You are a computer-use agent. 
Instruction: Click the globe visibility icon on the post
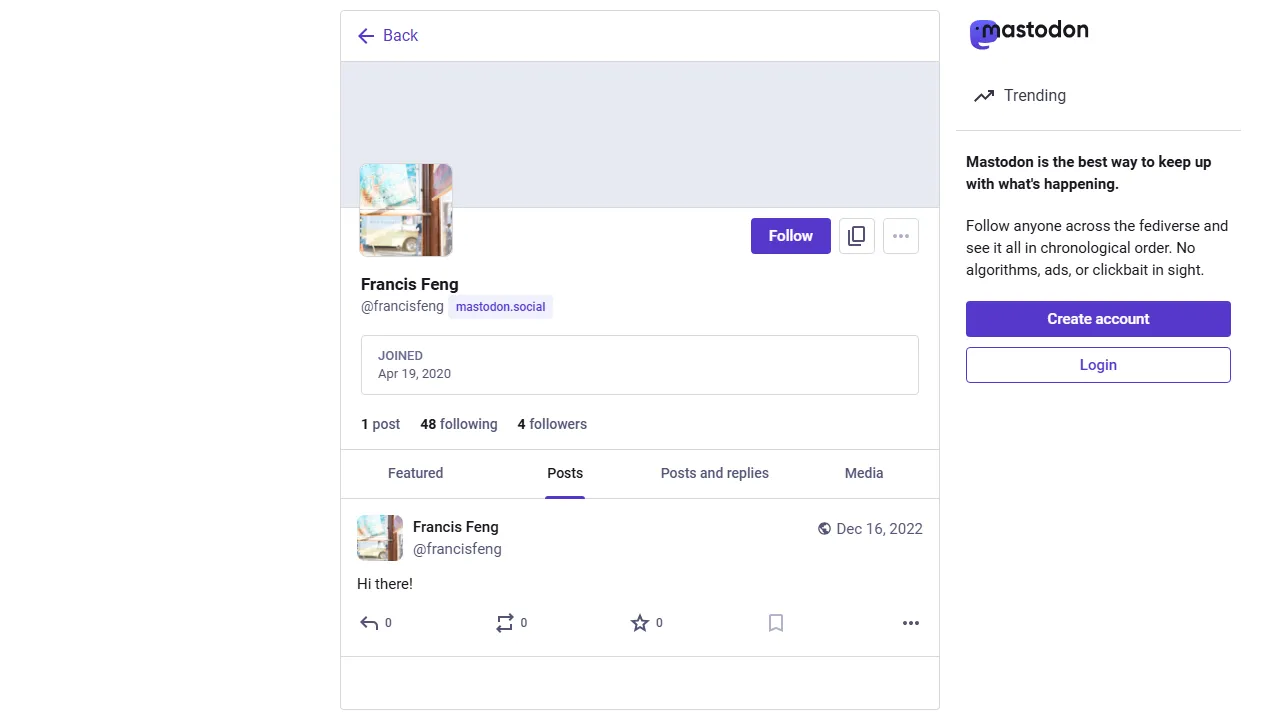coord(824,528)
